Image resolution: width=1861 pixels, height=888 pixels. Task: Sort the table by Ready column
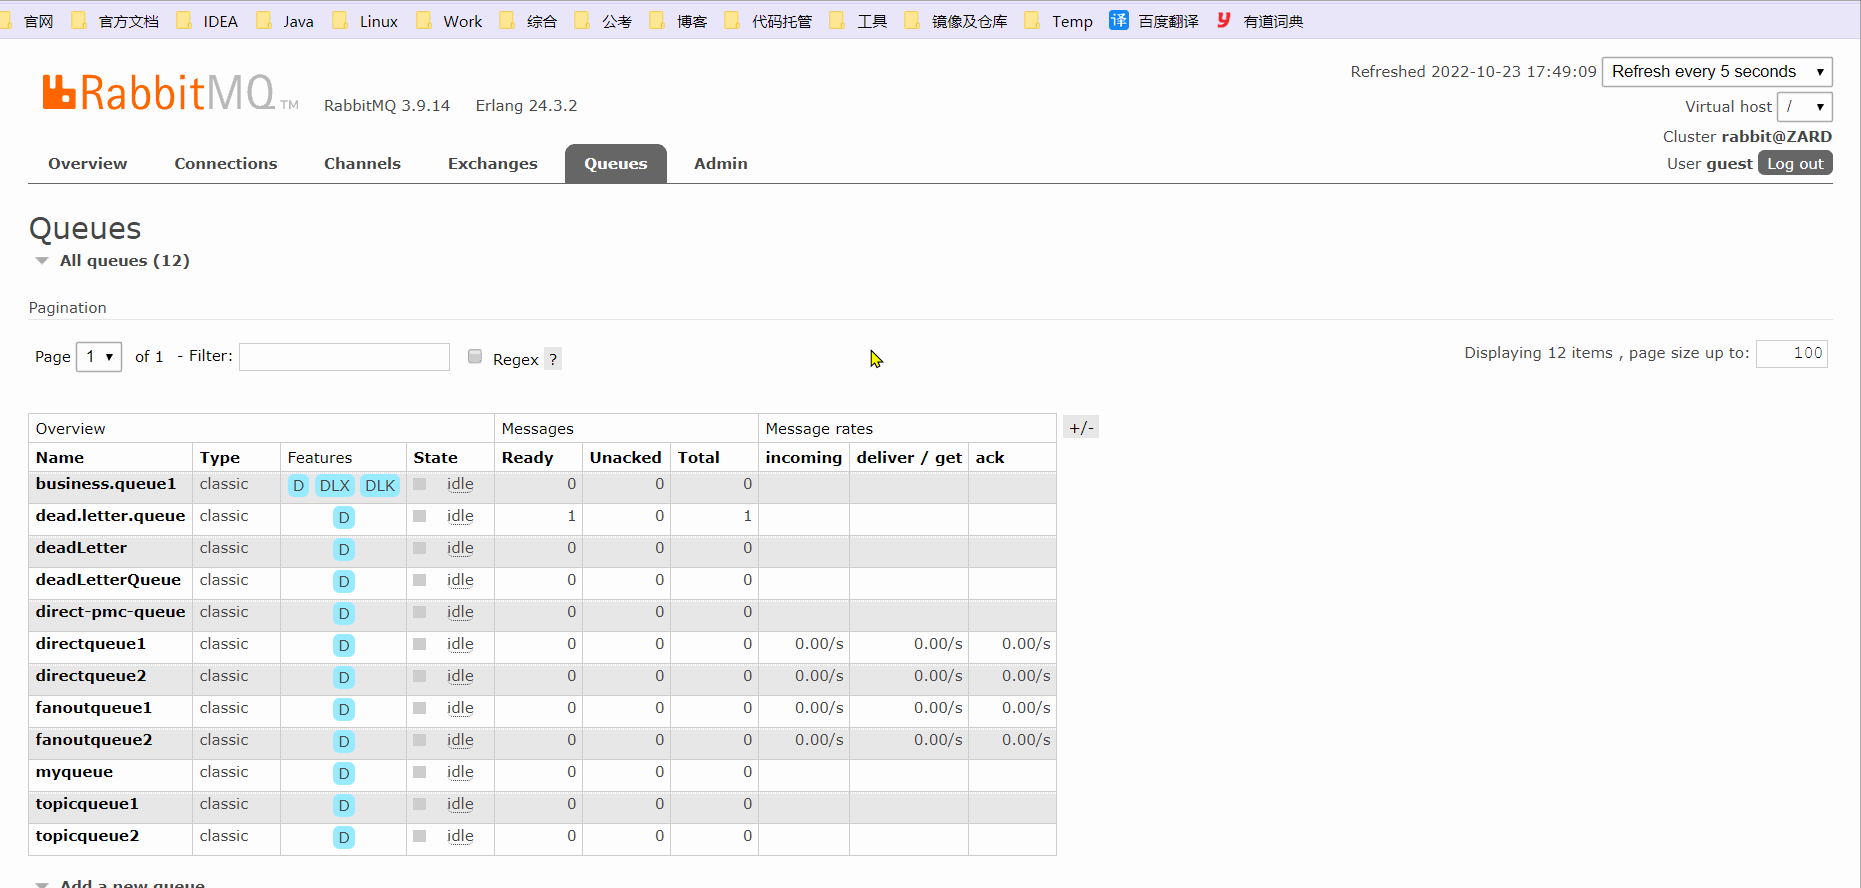tap(528, 458)
